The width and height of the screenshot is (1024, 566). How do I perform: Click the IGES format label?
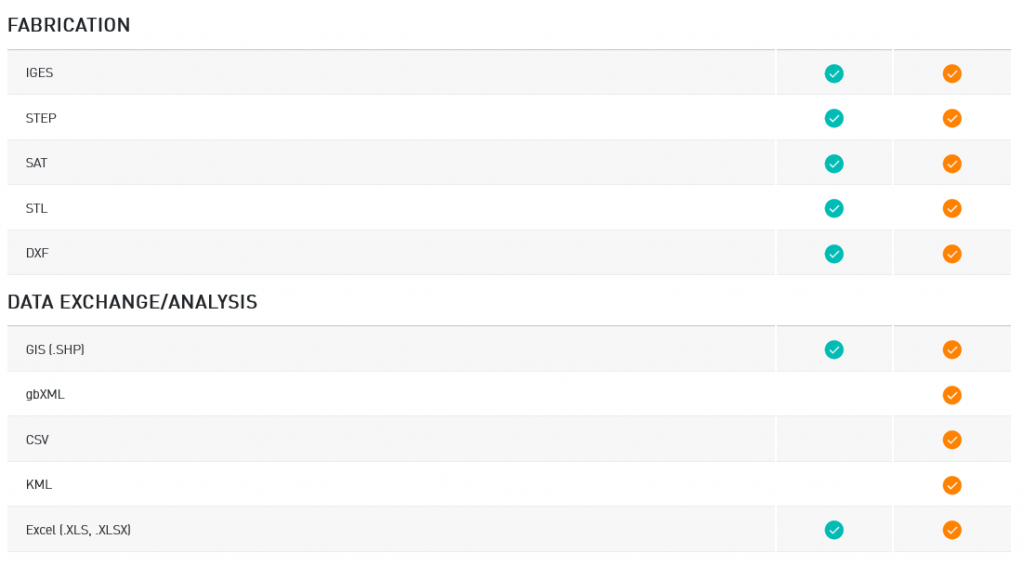pyautogui.click(x=39, y=72)
